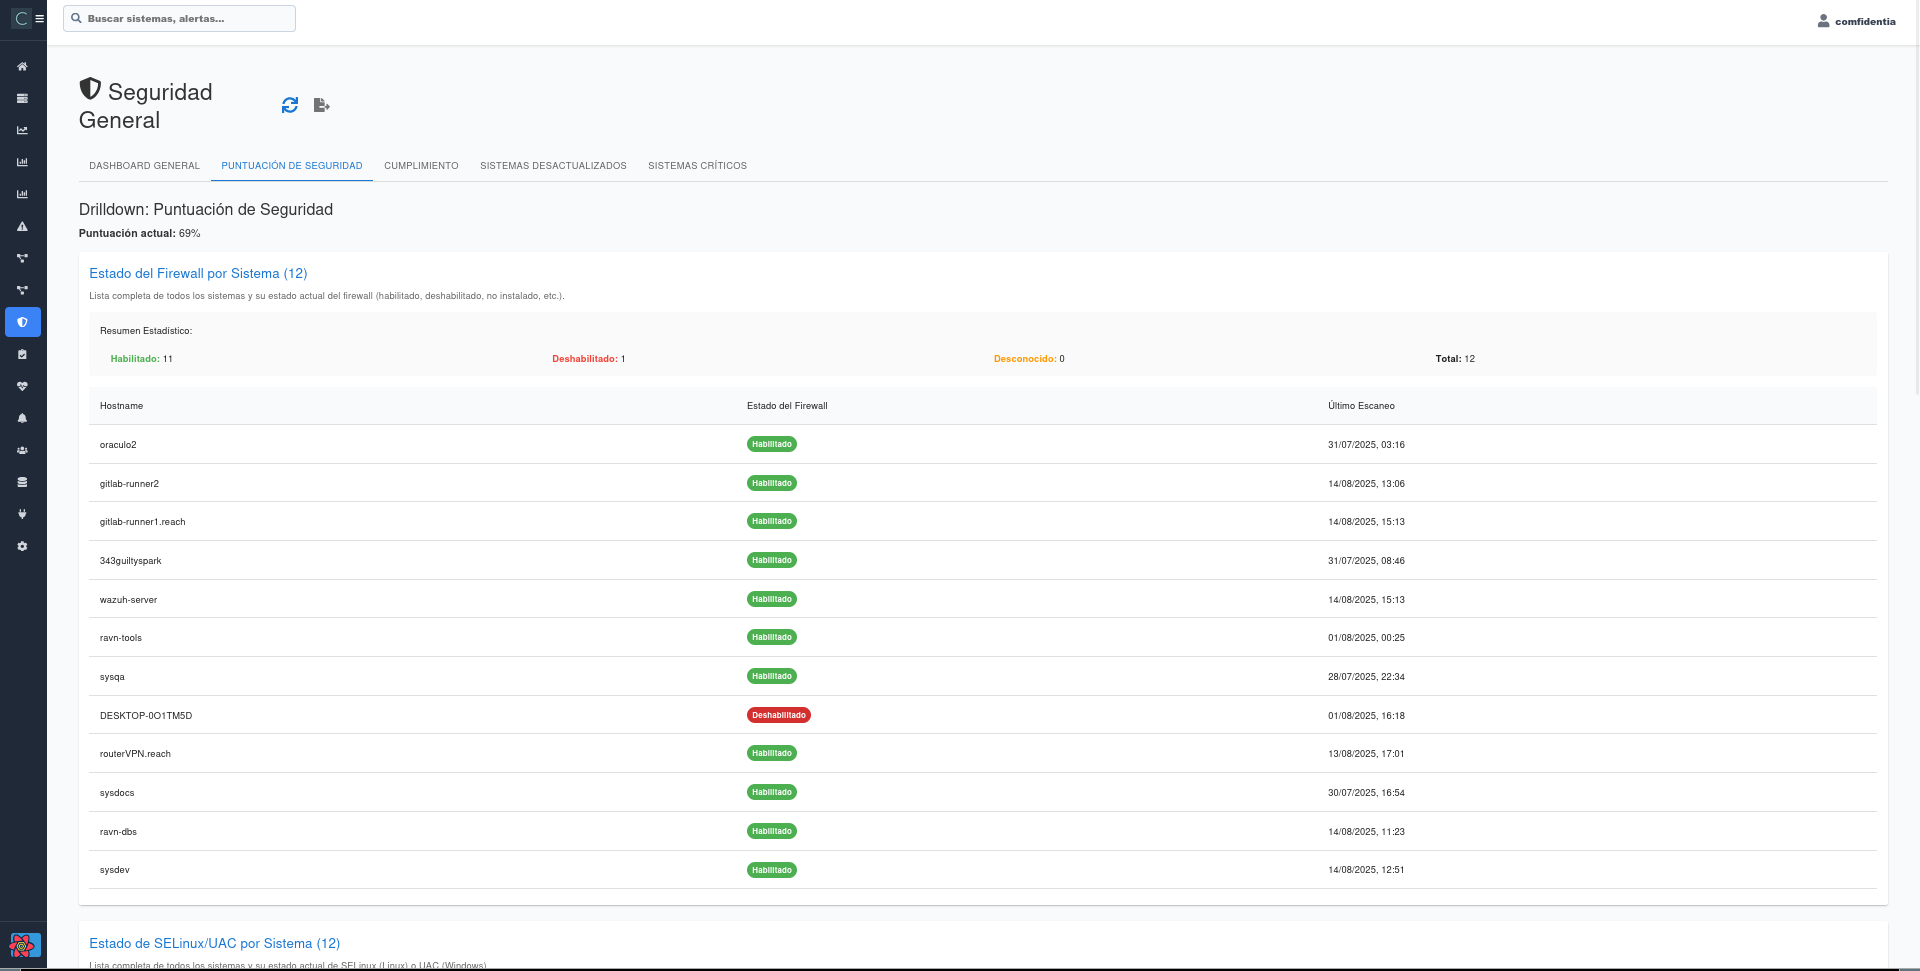1920x971 pixels.
Task: Select the active shield security icon
Action: 22,322
